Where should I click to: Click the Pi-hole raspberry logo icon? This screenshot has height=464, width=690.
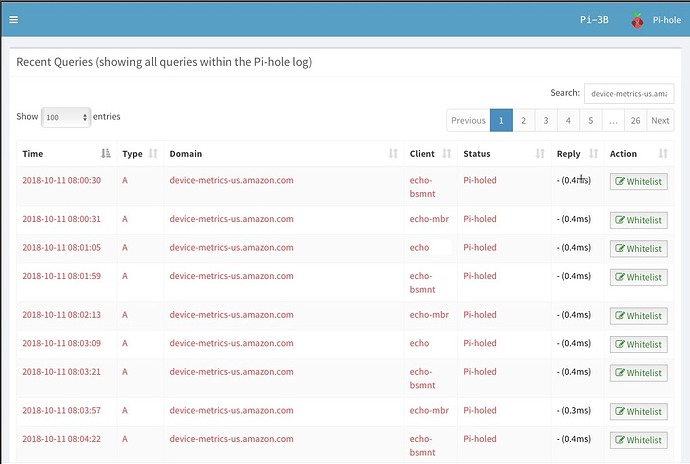637,20
